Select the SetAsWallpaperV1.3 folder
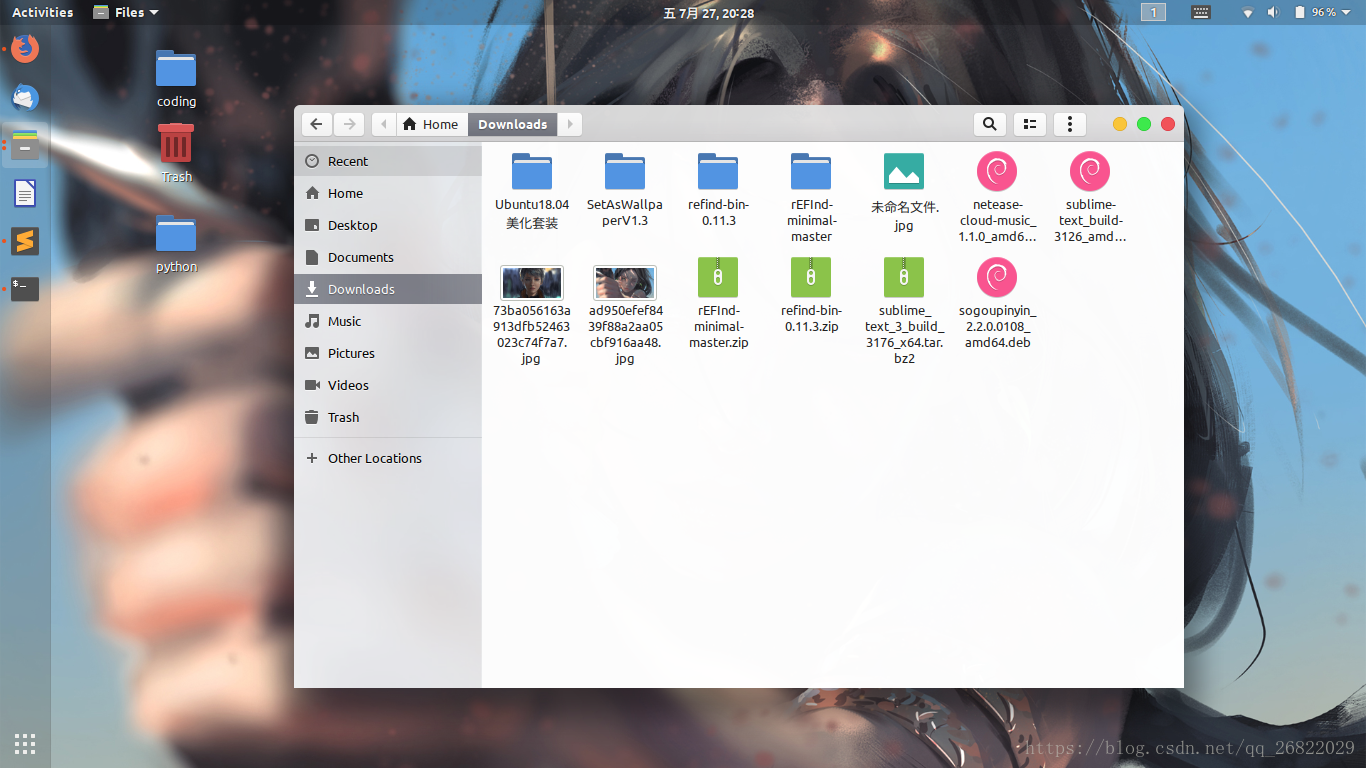 pyautogui.click(x=625, y=190)
